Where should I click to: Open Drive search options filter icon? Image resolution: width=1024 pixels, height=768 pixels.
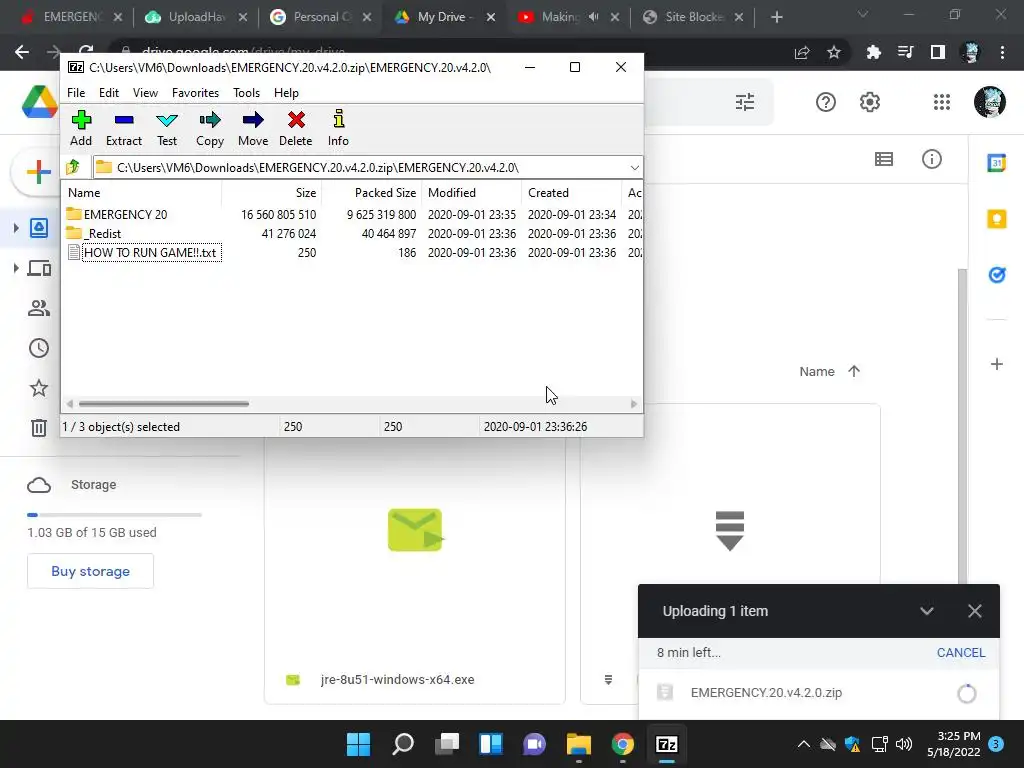[745, 102]
